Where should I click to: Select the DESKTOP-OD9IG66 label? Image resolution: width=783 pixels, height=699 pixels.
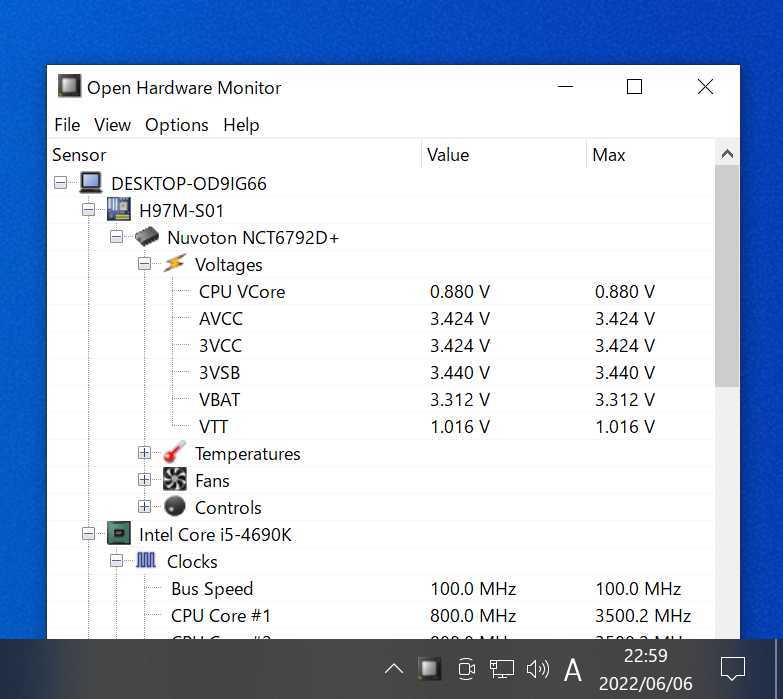(189, 184)
